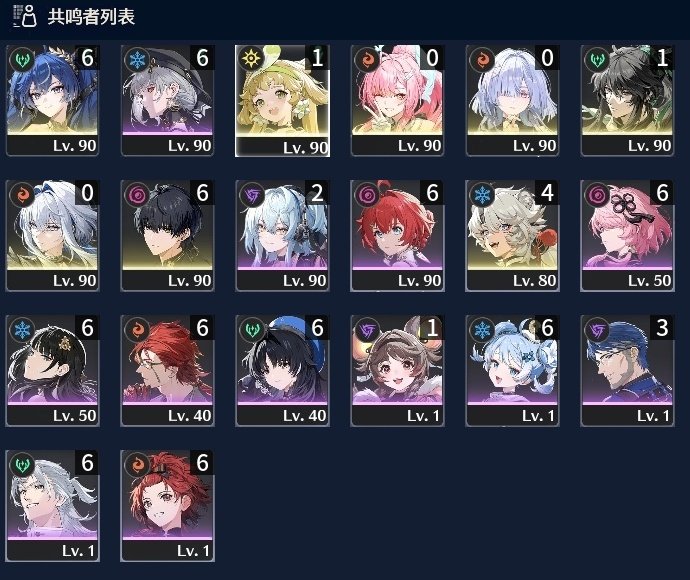Click the 共鸣者列表 title text

click(91, 17)
